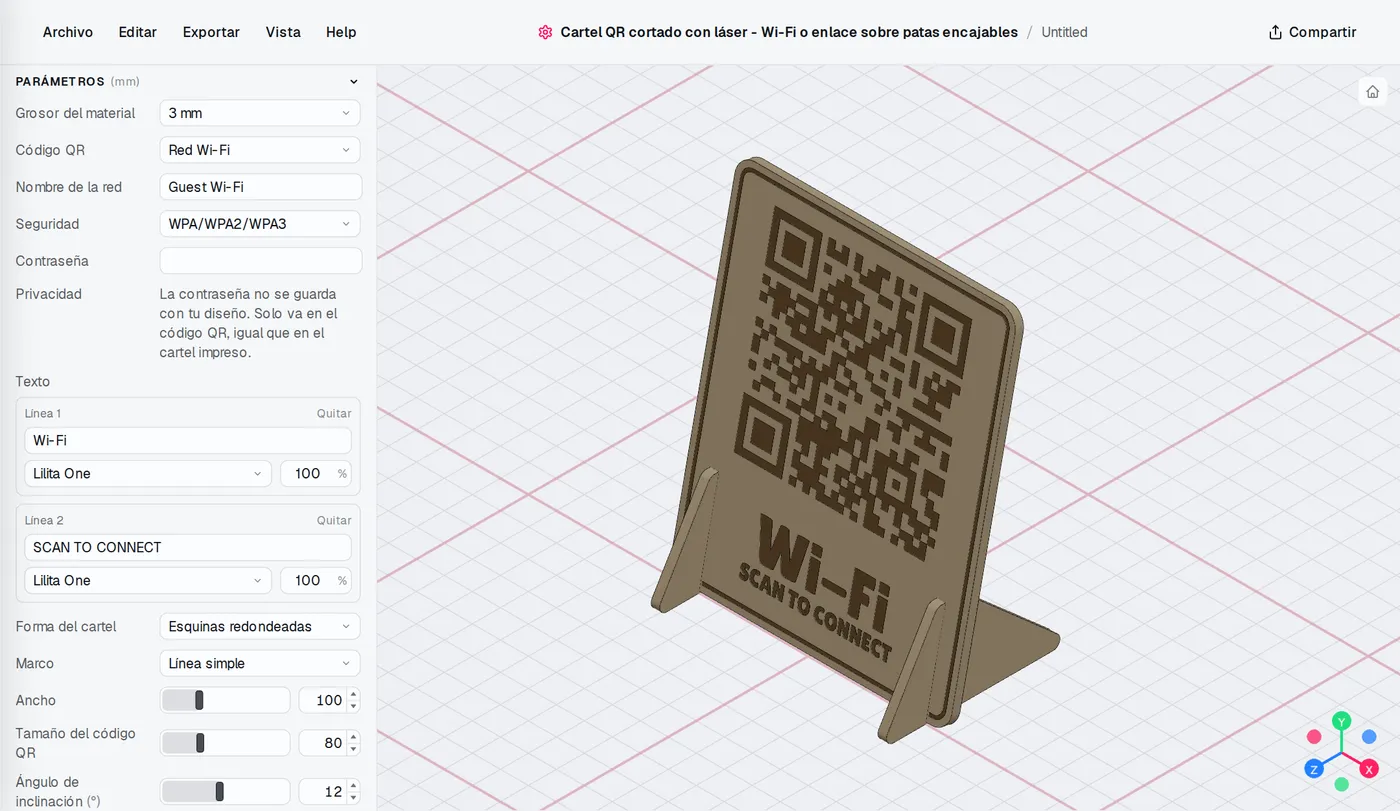Click the Ancho number field showing 100

pyautogui.click(x=323, y=701)
